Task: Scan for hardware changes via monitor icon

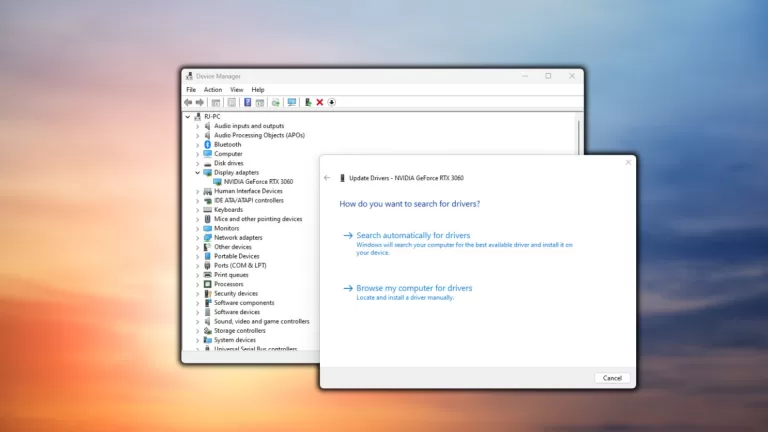Action: 292,102
